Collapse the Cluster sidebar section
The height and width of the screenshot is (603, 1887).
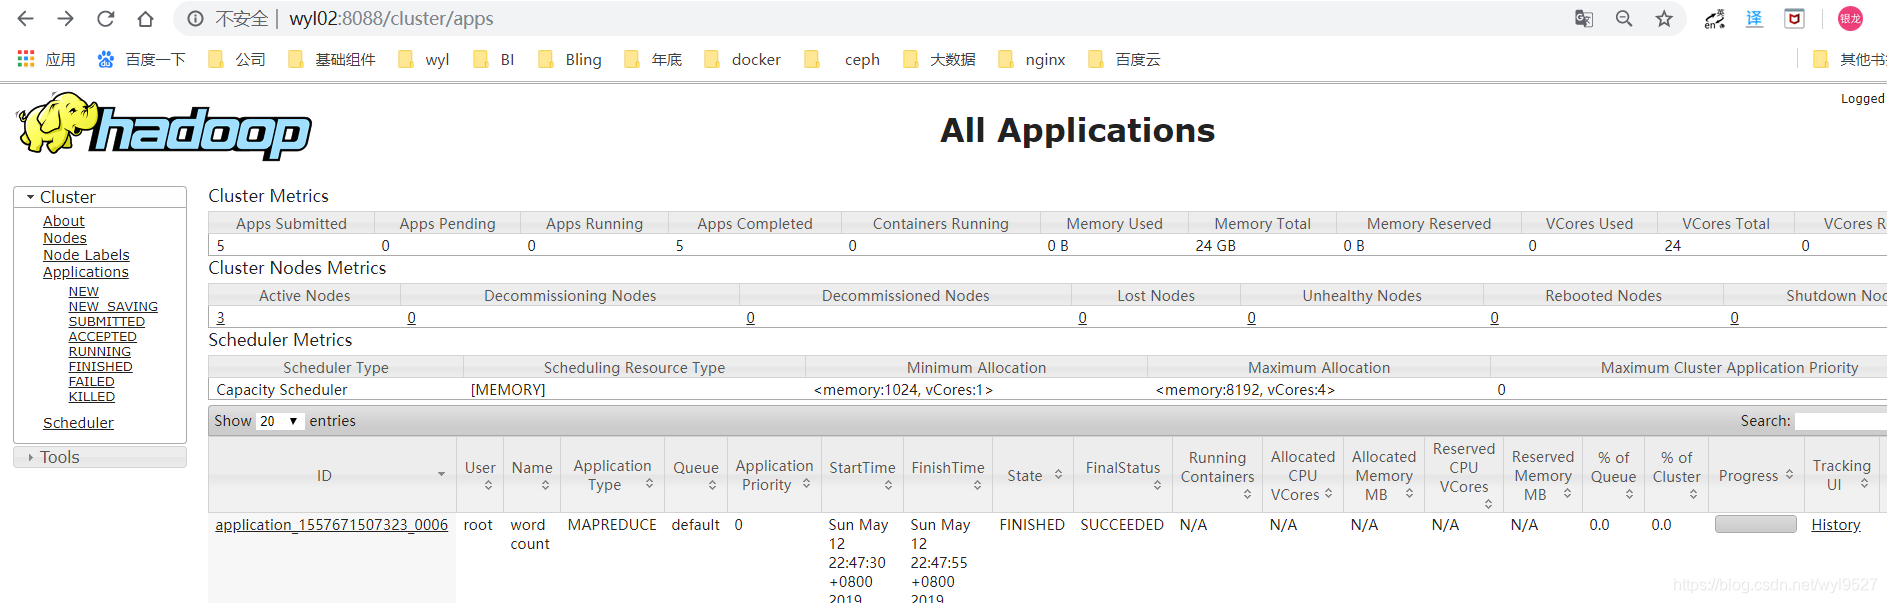click(100, 197)
